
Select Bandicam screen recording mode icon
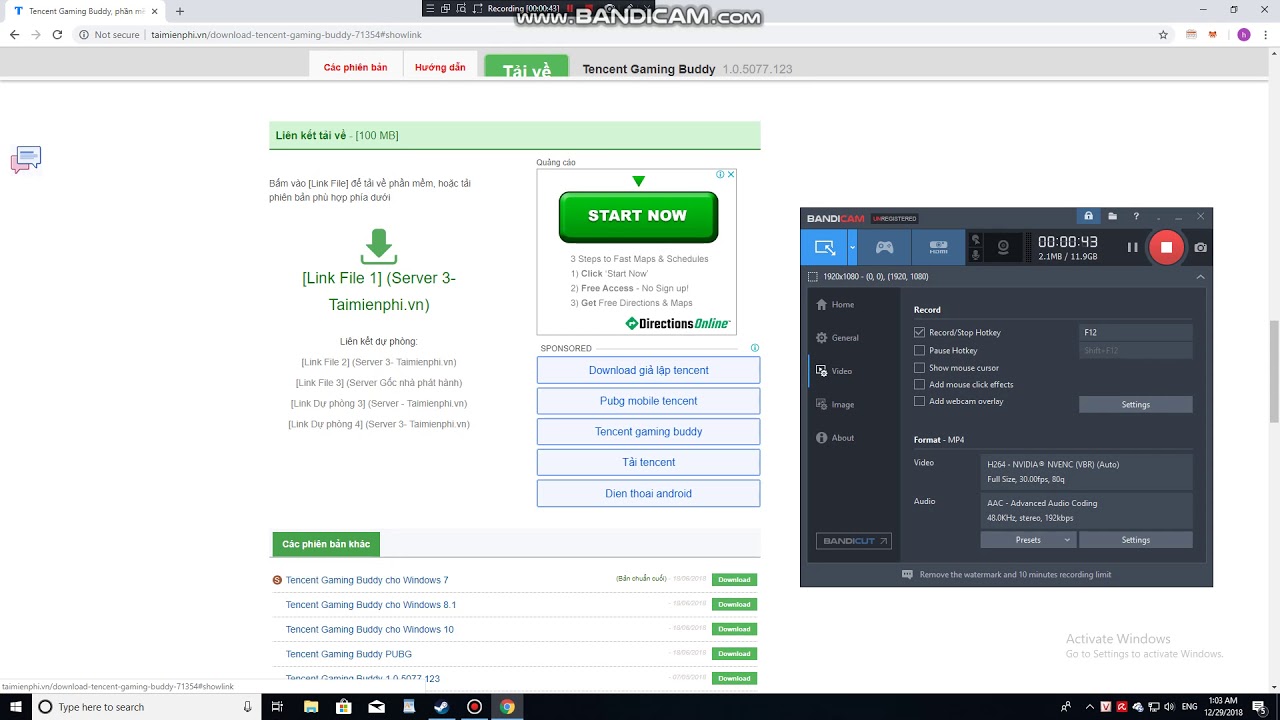[x=824, y=247]
